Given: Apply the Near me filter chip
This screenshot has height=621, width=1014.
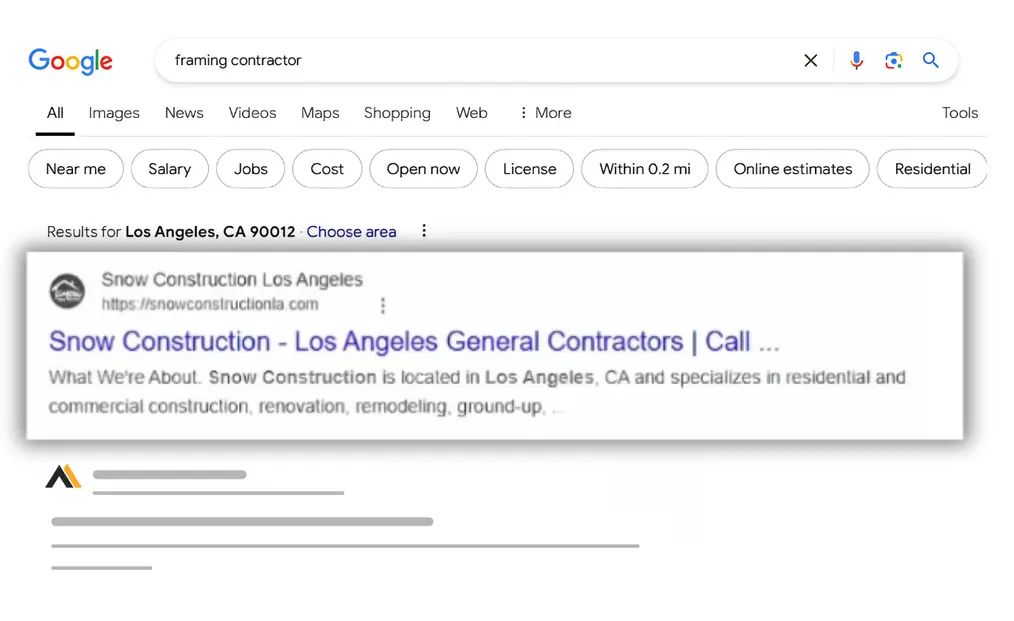Looking at the screenshot, I should click(x=76, y=169).
